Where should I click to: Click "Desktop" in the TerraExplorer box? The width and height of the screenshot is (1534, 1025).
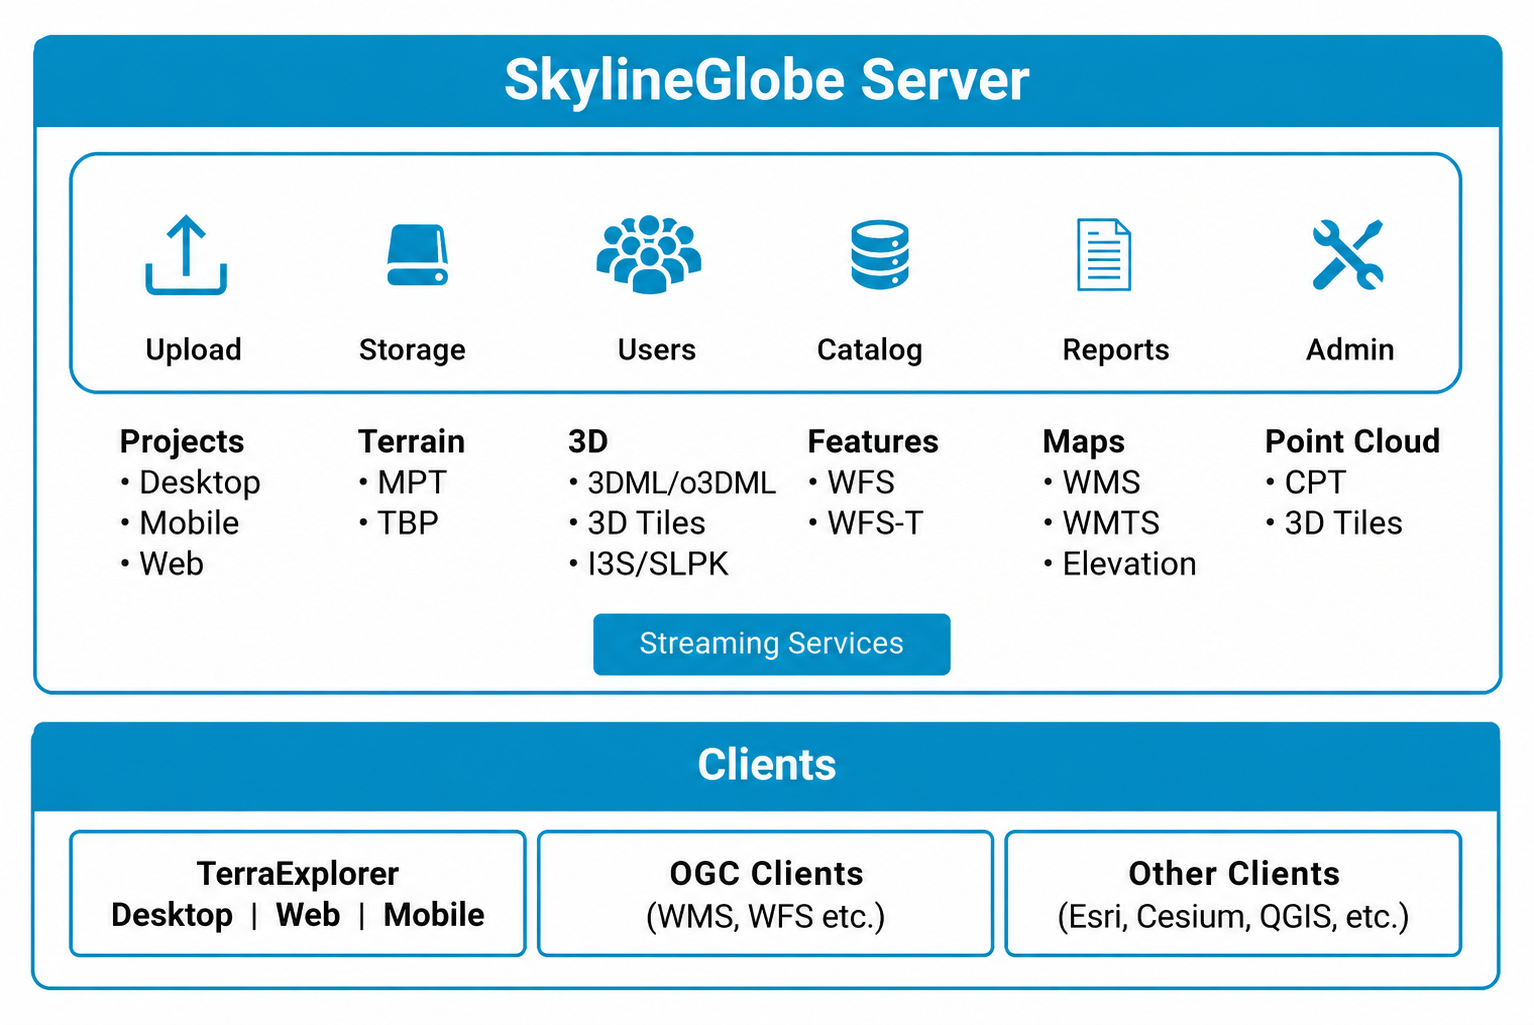pos(172,915)
